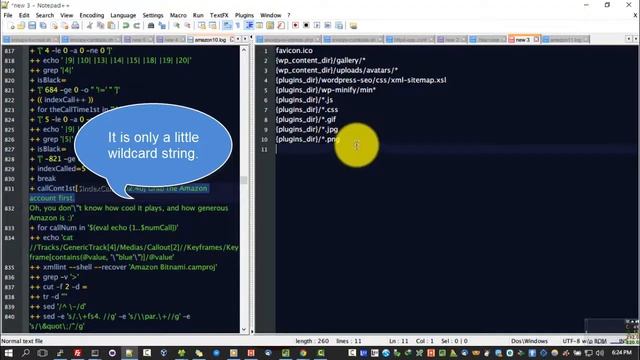Image resolution: width=640 pixels, height=360 pixels.
Task: Print the document using the printer icon
Action: 76,26
